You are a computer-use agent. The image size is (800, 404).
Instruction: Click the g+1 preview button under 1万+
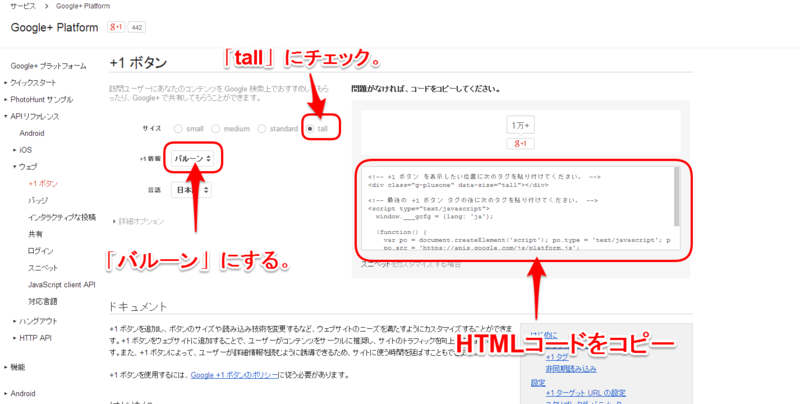[x=520, y=143]
